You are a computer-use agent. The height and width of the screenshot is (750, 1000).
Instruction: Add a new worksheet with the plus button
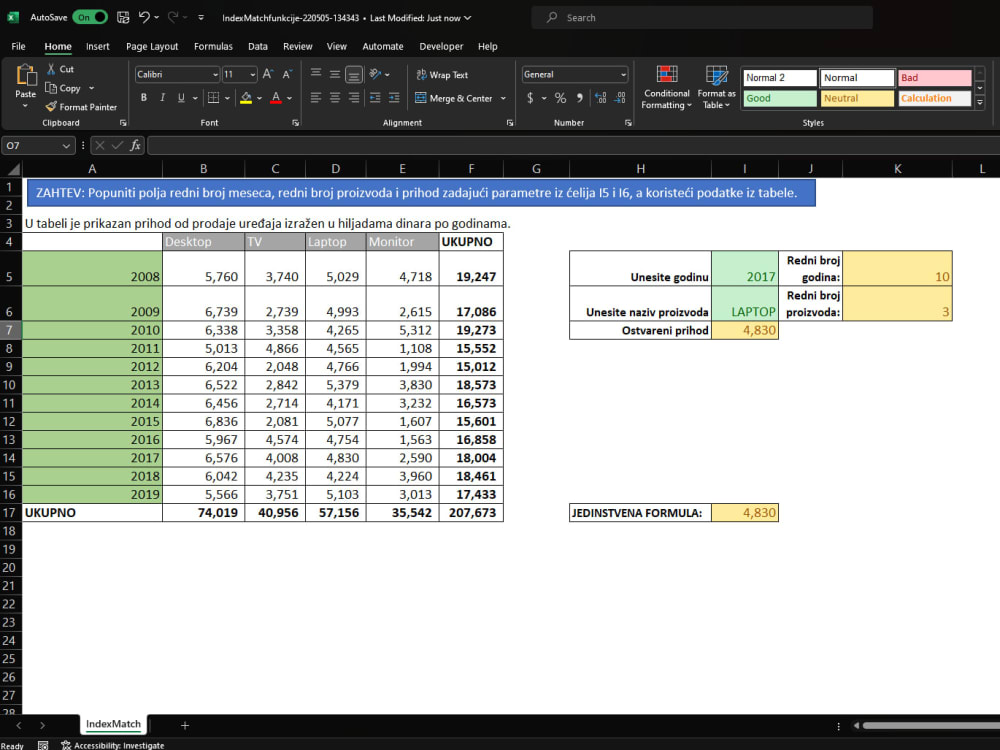coord(184,724)
